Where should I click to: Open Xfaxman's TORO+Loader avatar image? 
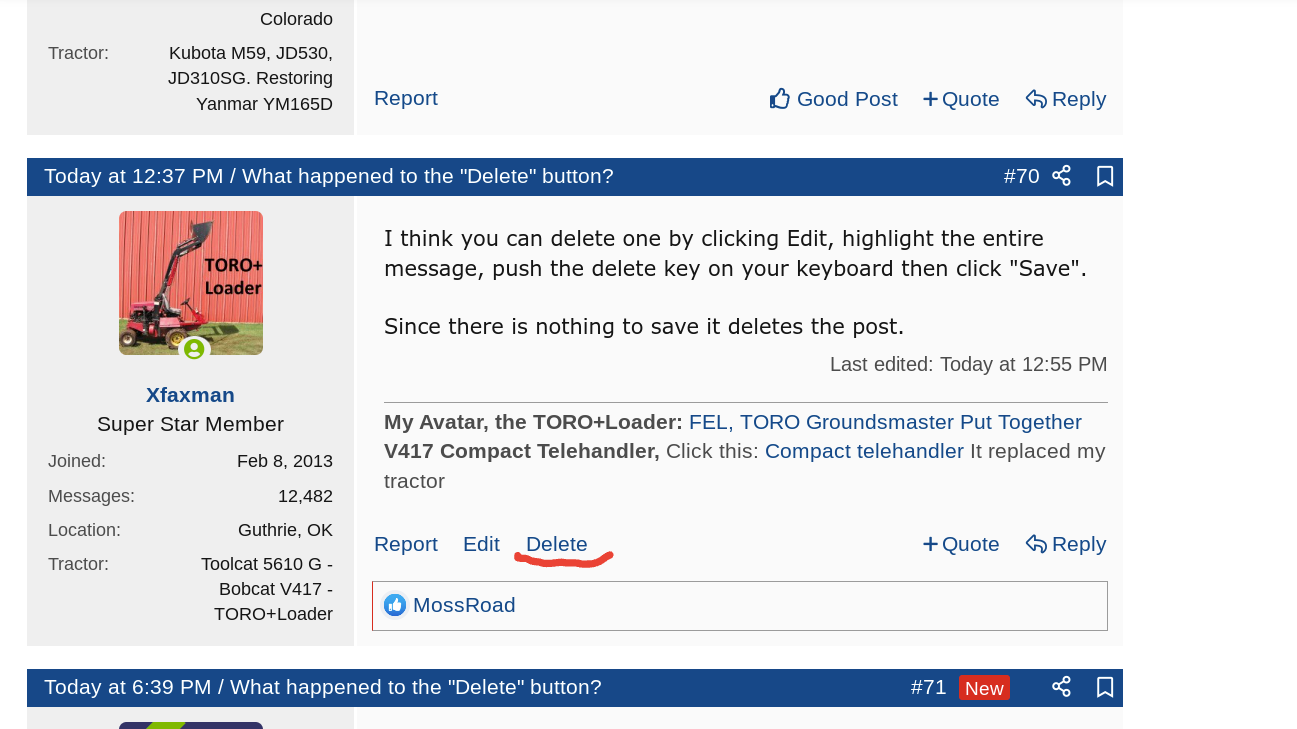191,282
